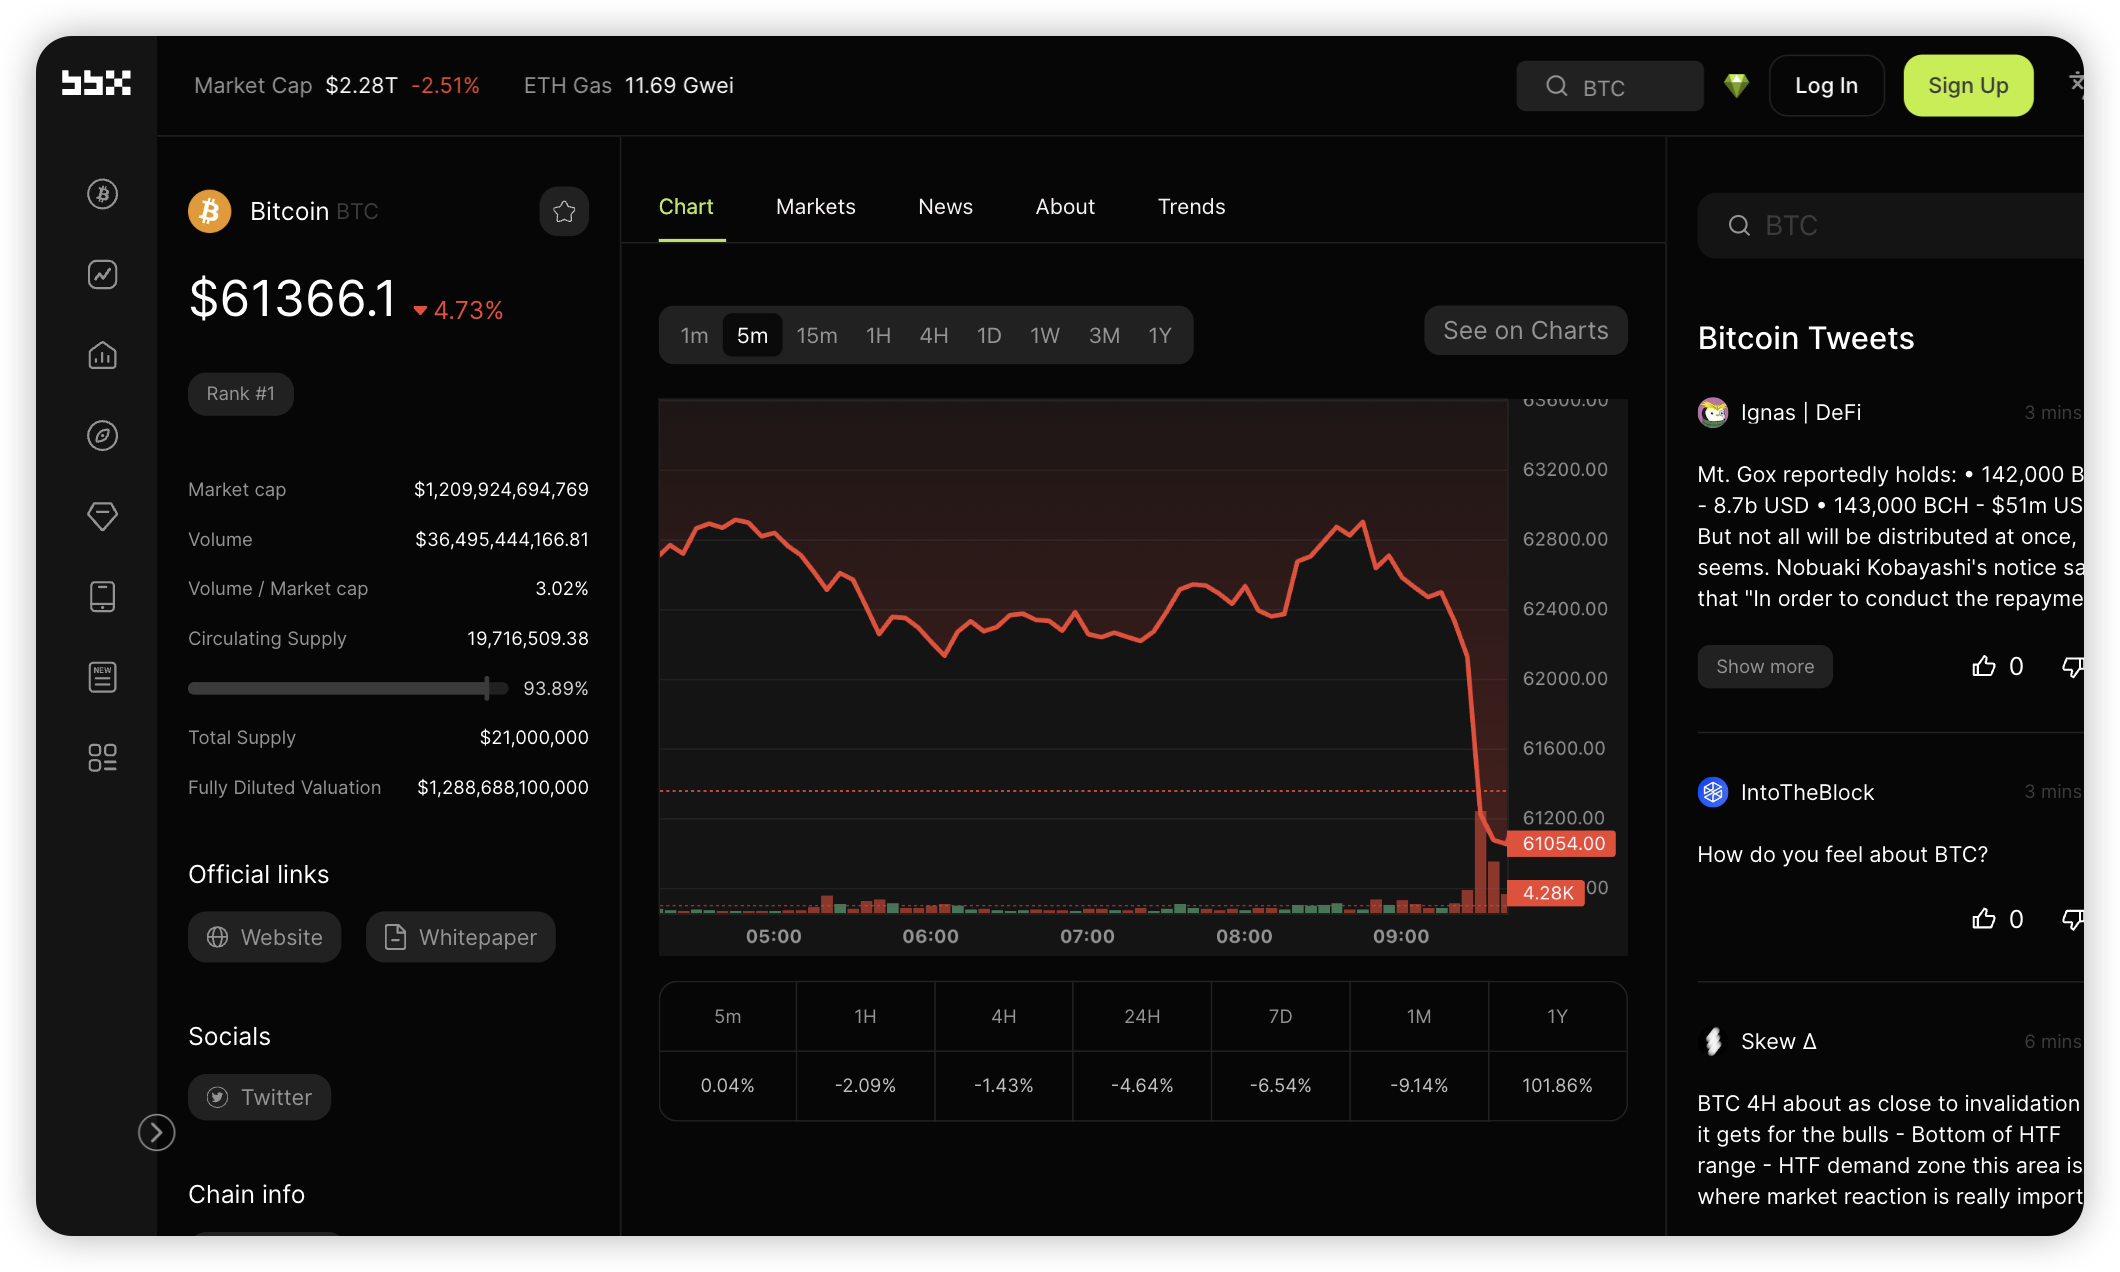This screenshot has width=2120, height=1272.
Task: Open the Twitter social link
Action: pos(259,1097)
